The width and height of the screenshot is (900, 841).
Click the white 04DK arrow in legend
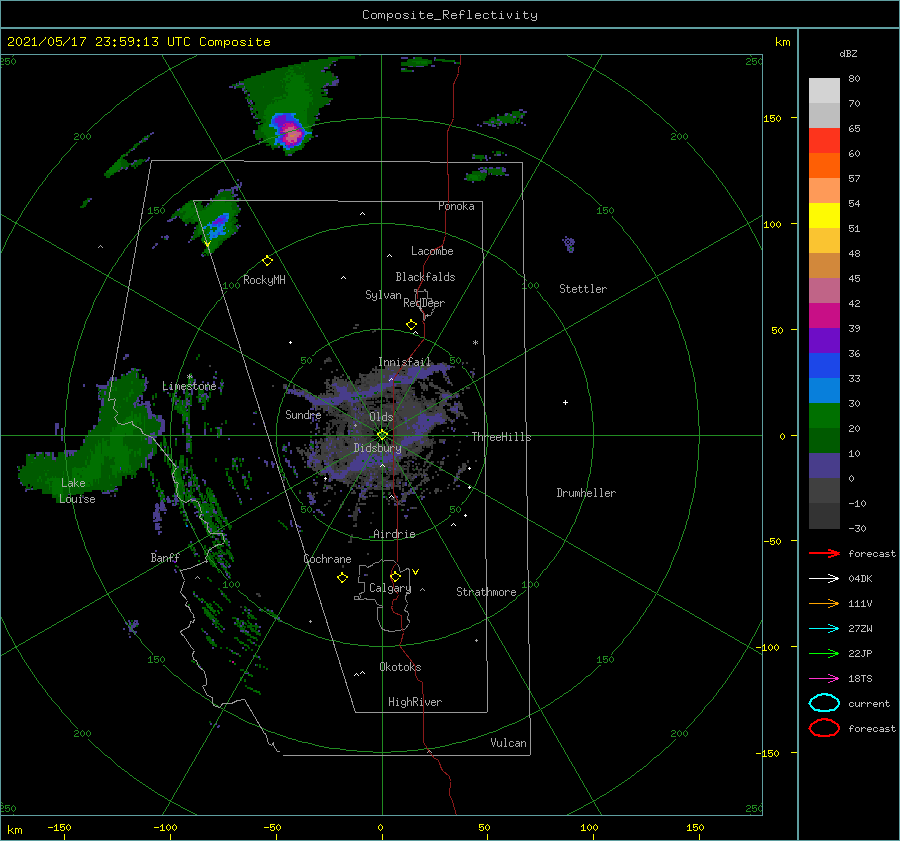(824, 578)
